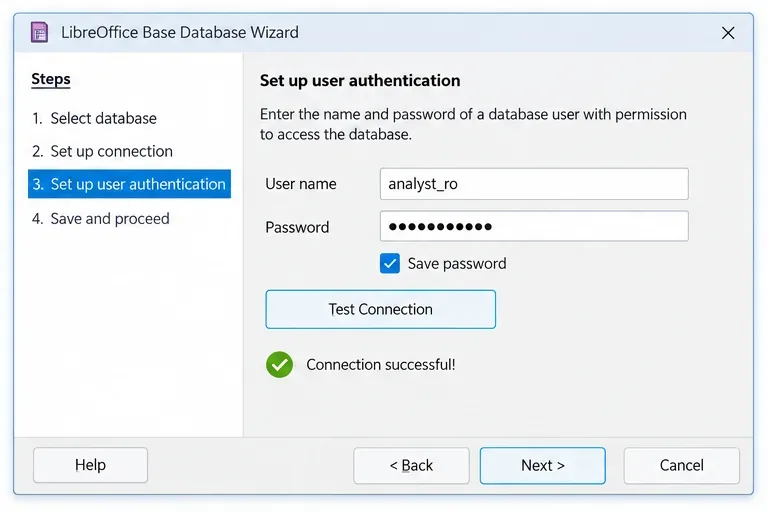Click the green connection success checkmark icon
The width and height of the screenshot is (768, 512).
tap(280, 365)
